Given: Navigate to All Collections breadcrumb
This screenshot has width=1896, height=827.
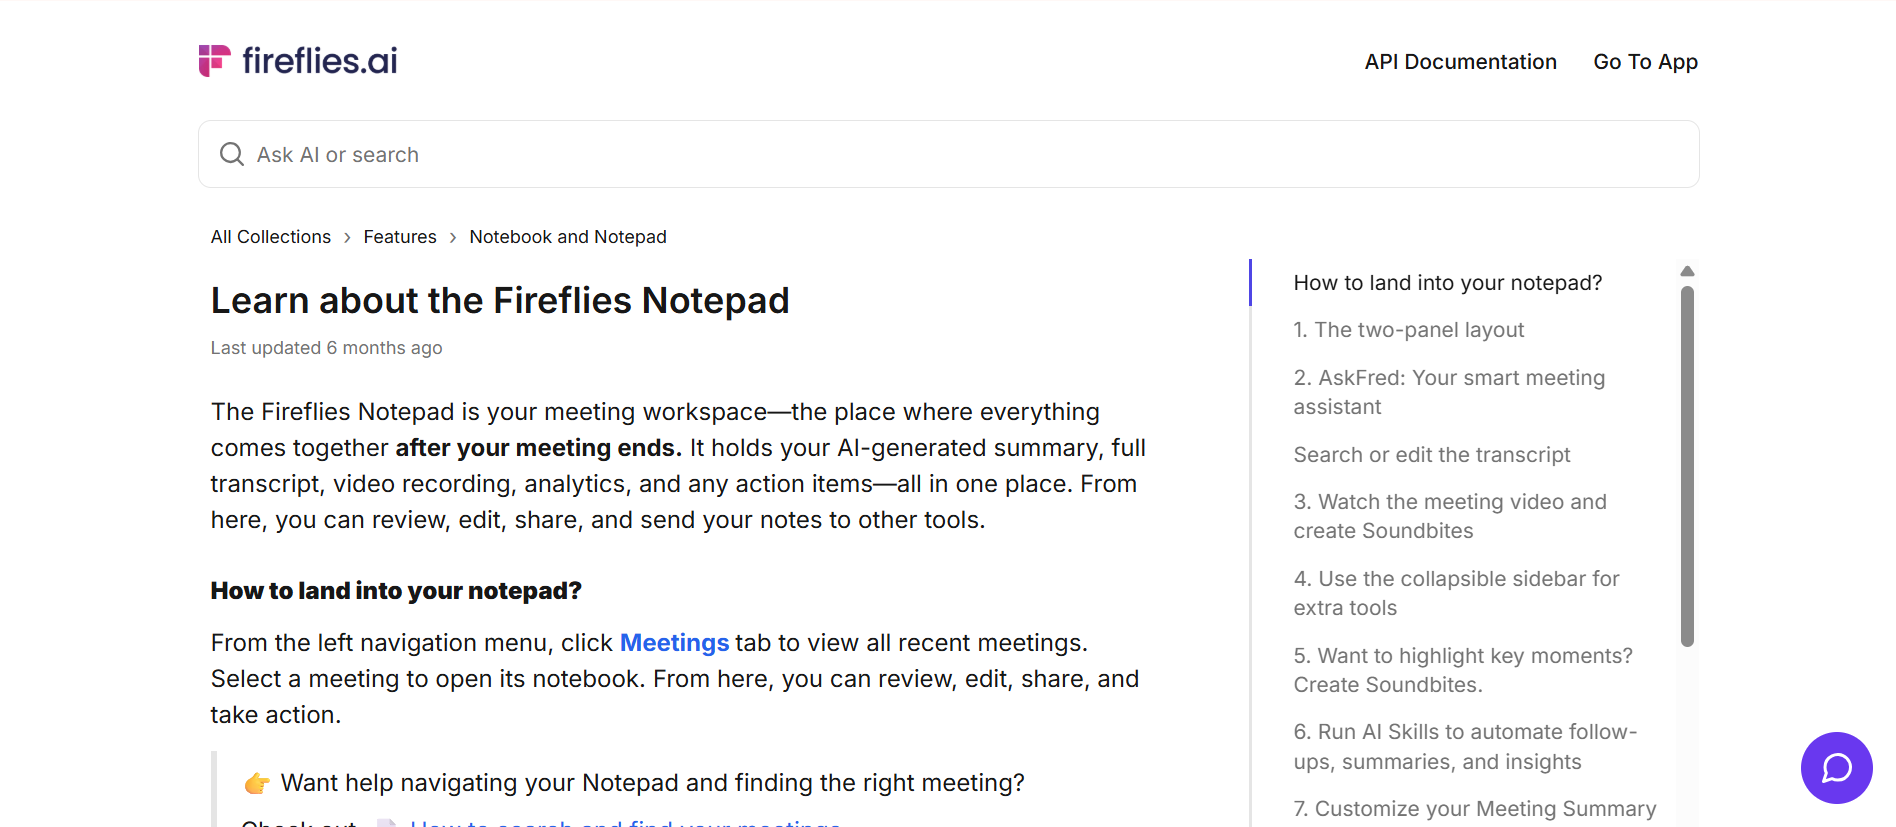Looking at the screenshot, I should (271, 237).
